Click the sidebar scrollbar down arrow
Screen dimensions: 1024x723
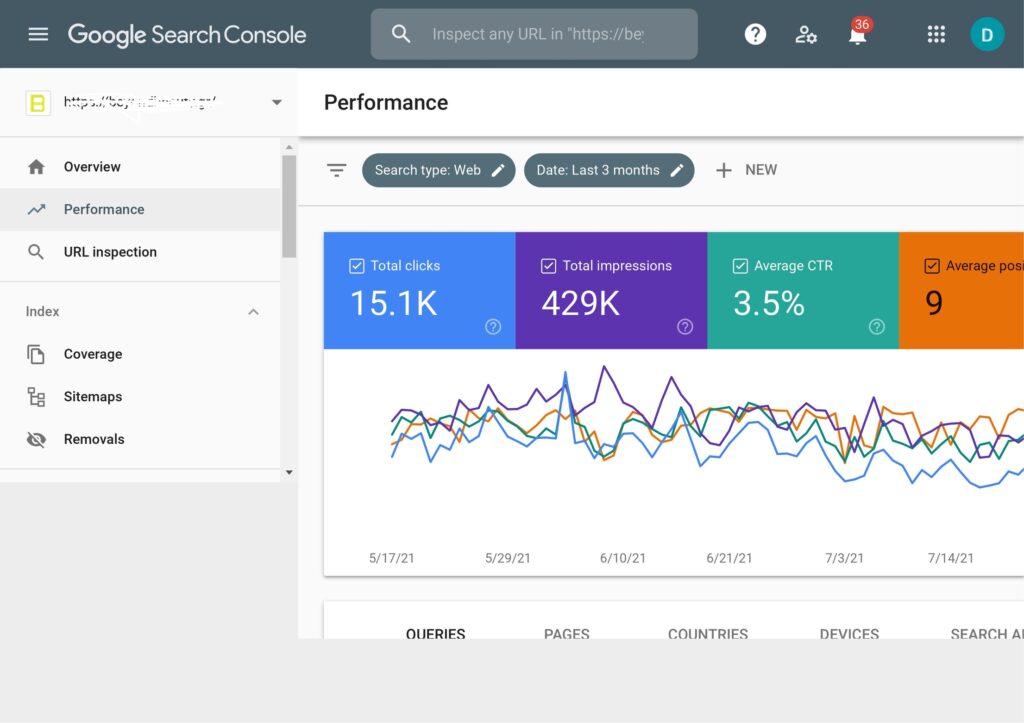(x=289, y=472)
